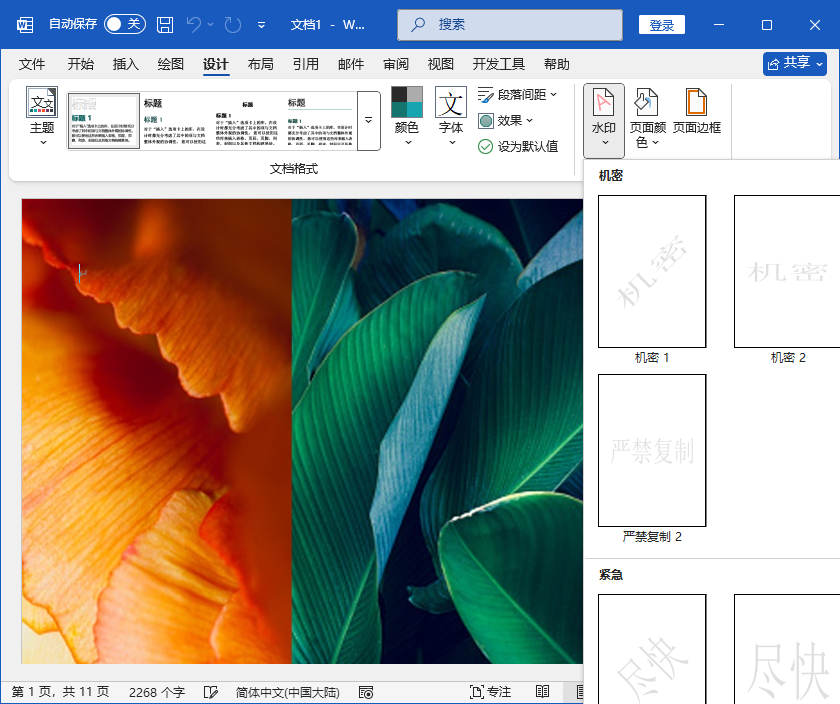Click the macro recording icon in status bar

tap(366, 692)
